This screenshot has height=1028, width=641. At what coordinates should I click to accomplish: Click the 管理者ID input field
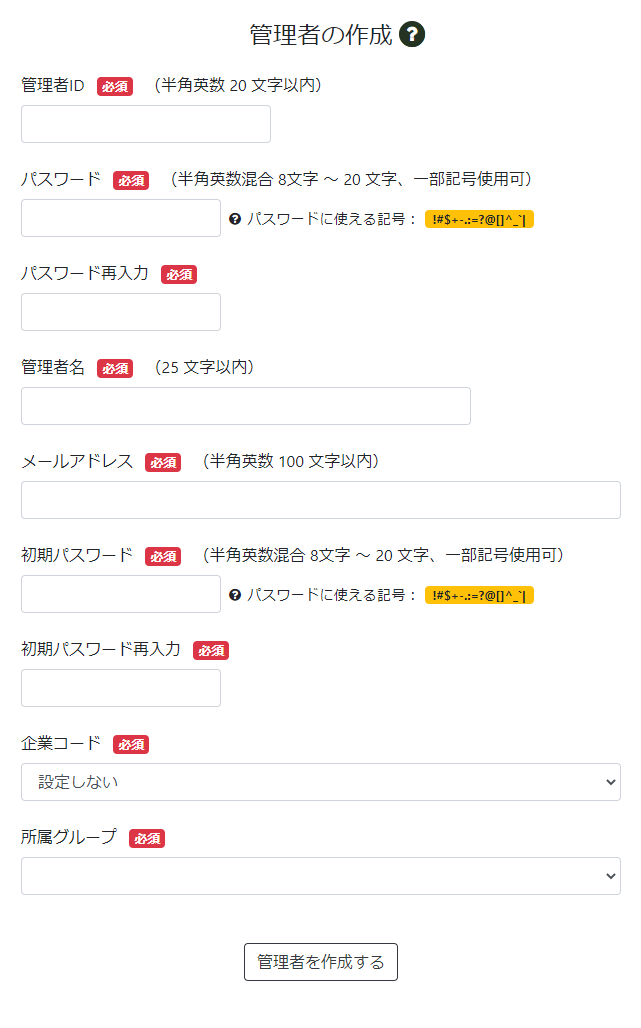146,124
